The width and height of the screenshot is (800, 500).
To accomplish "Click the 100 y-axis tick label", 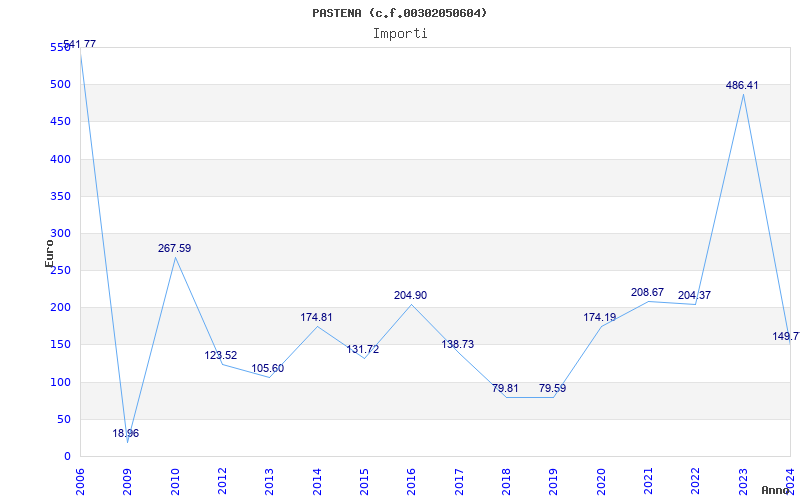I will point(60,382).
